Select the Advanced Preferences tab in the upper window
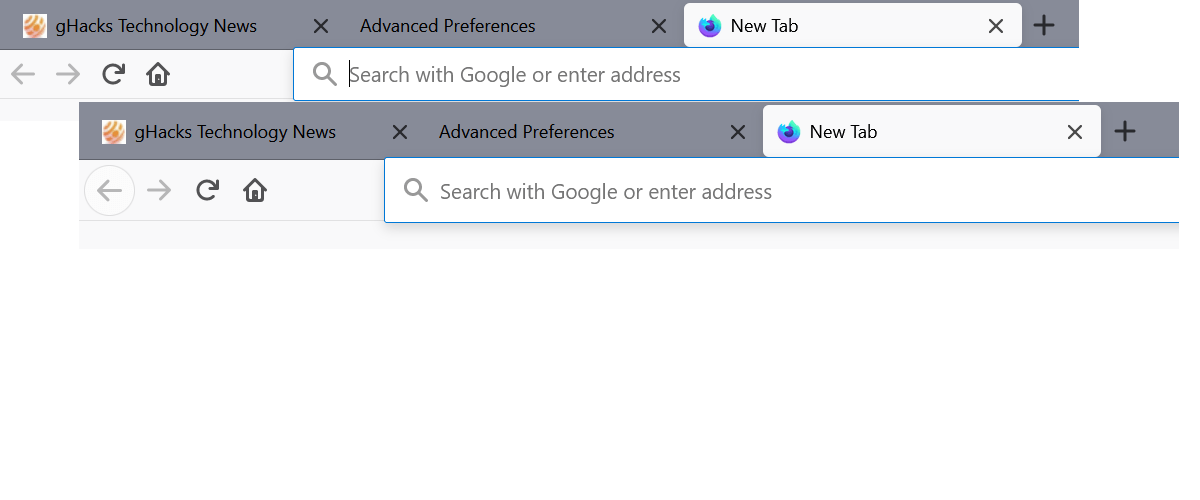 coord(448,26)
